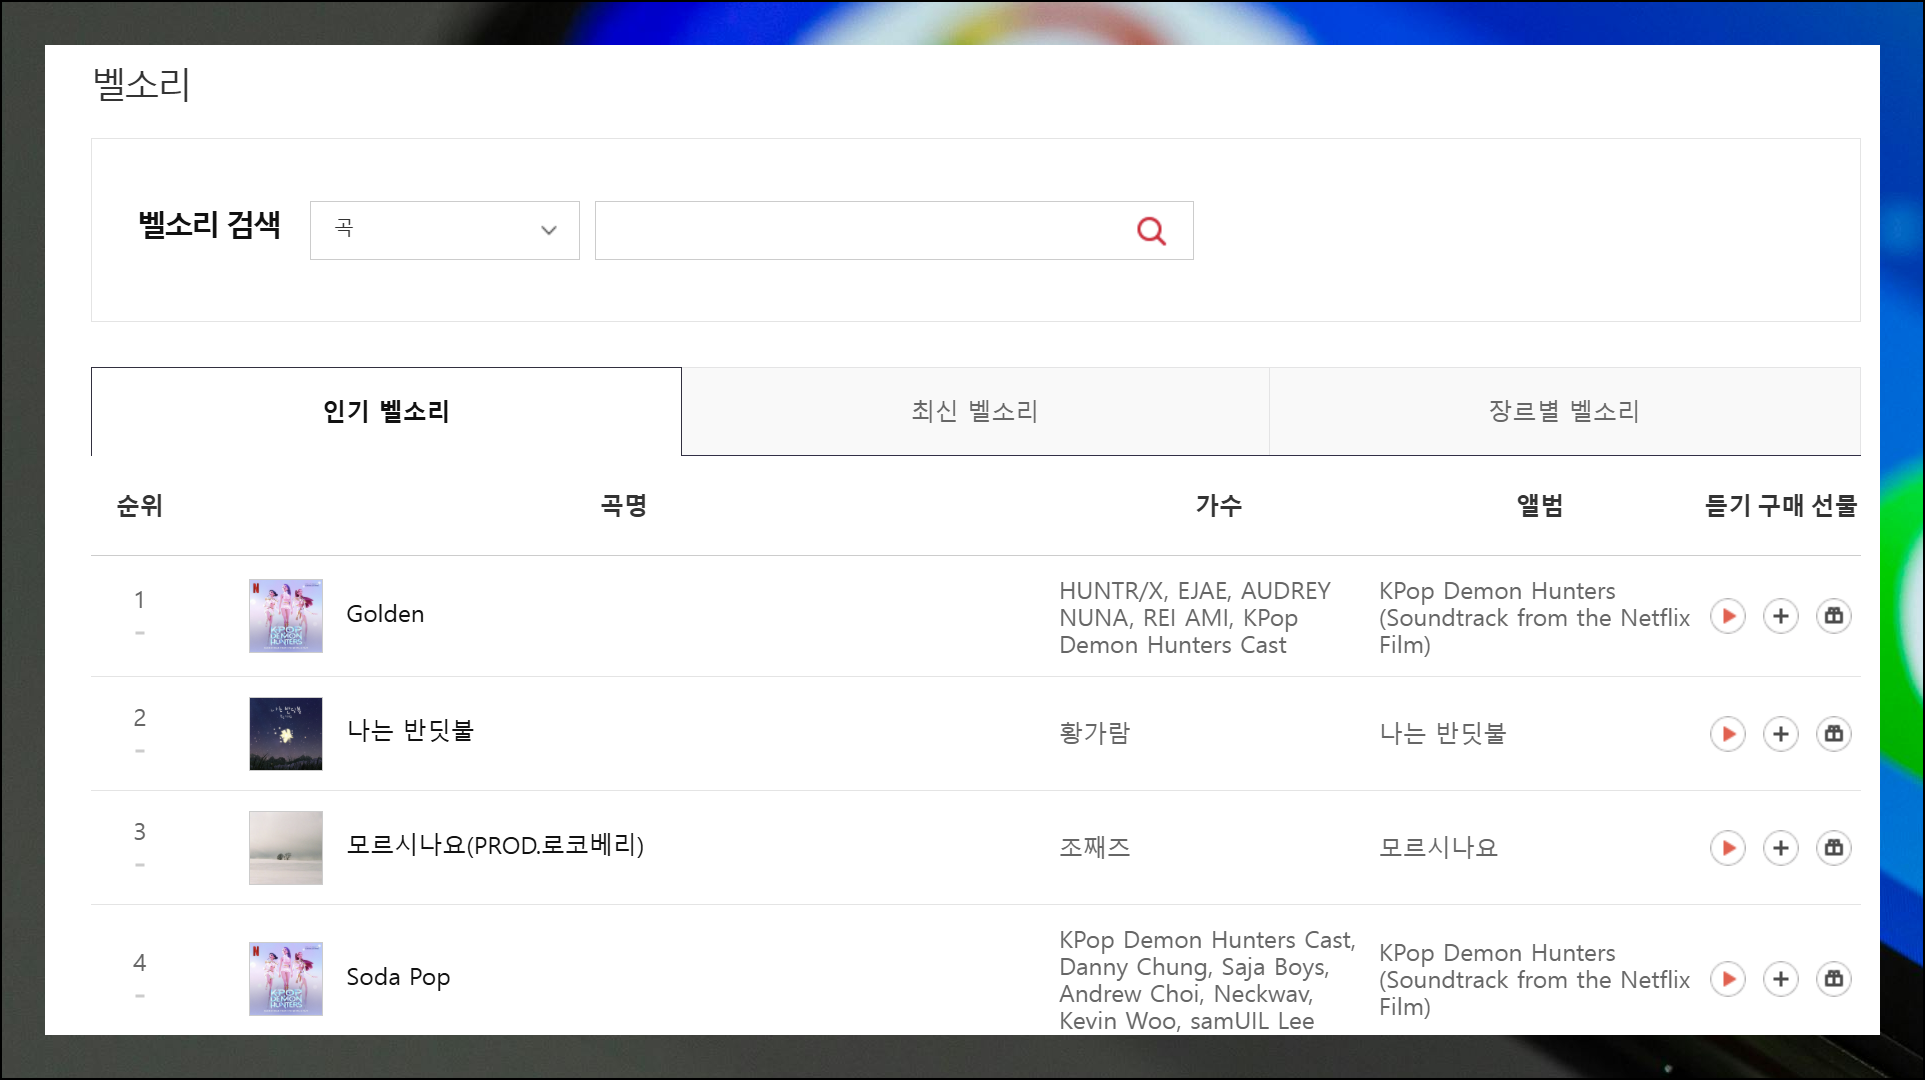Click the plus icon for 나는 반딧불

click(1780, 734)
